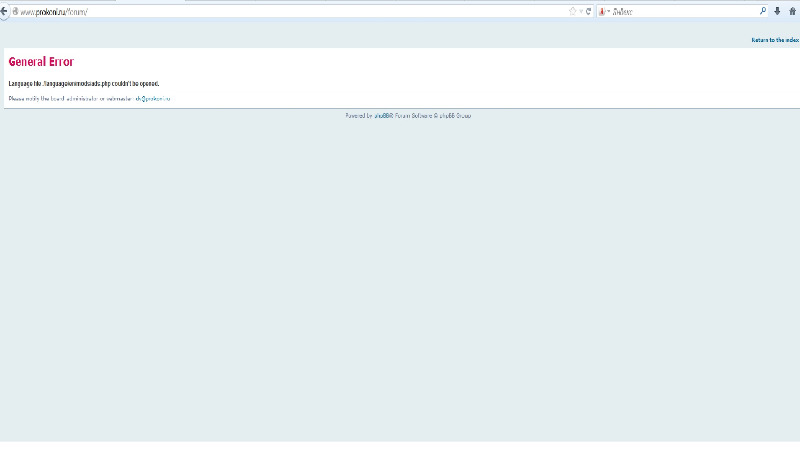Reload the page with the refresh icon
Screen dimensions: 800x452
tap(588, 11)
